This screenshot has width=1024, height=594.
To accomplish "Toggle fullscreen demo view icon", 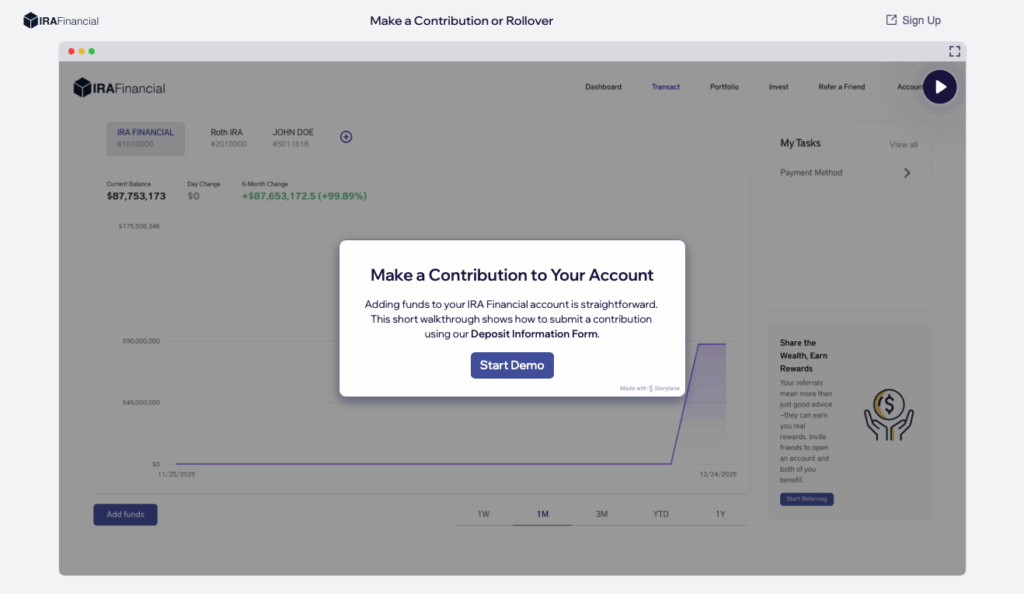I will (x=954, y=51).
